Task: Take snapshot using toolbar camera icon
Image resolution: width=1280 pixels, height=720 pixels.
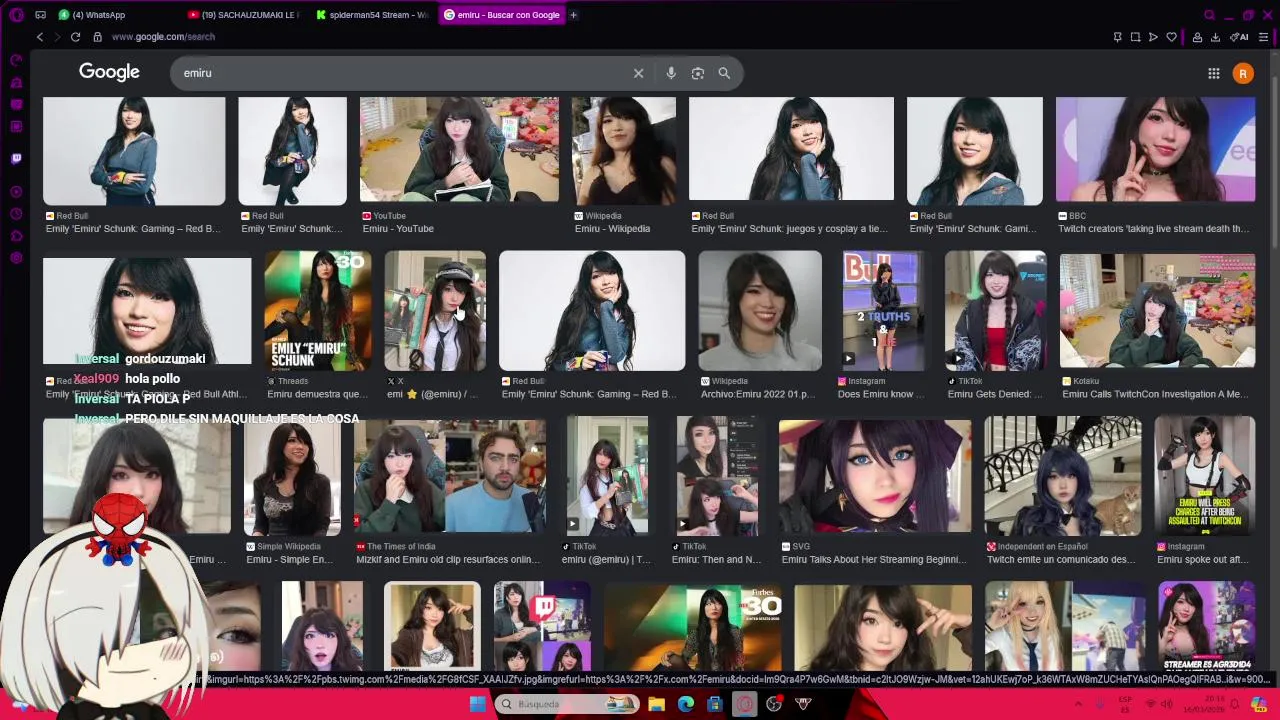Action: (1135, 37)
